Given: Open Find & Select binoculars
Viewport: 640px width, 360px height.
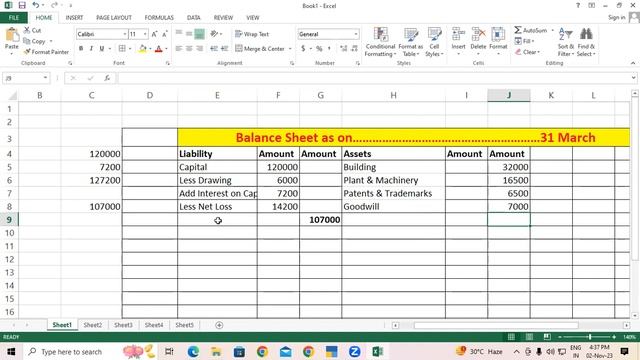Looking at the screenshot, I should [586, 42].
